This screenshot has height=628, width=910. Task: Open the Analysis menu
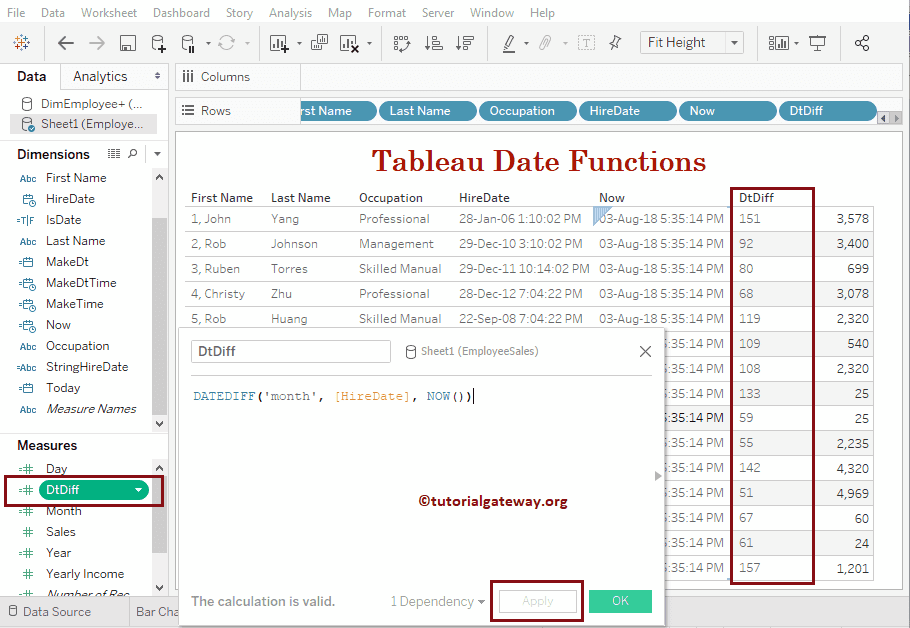click(x=290, y=13)
